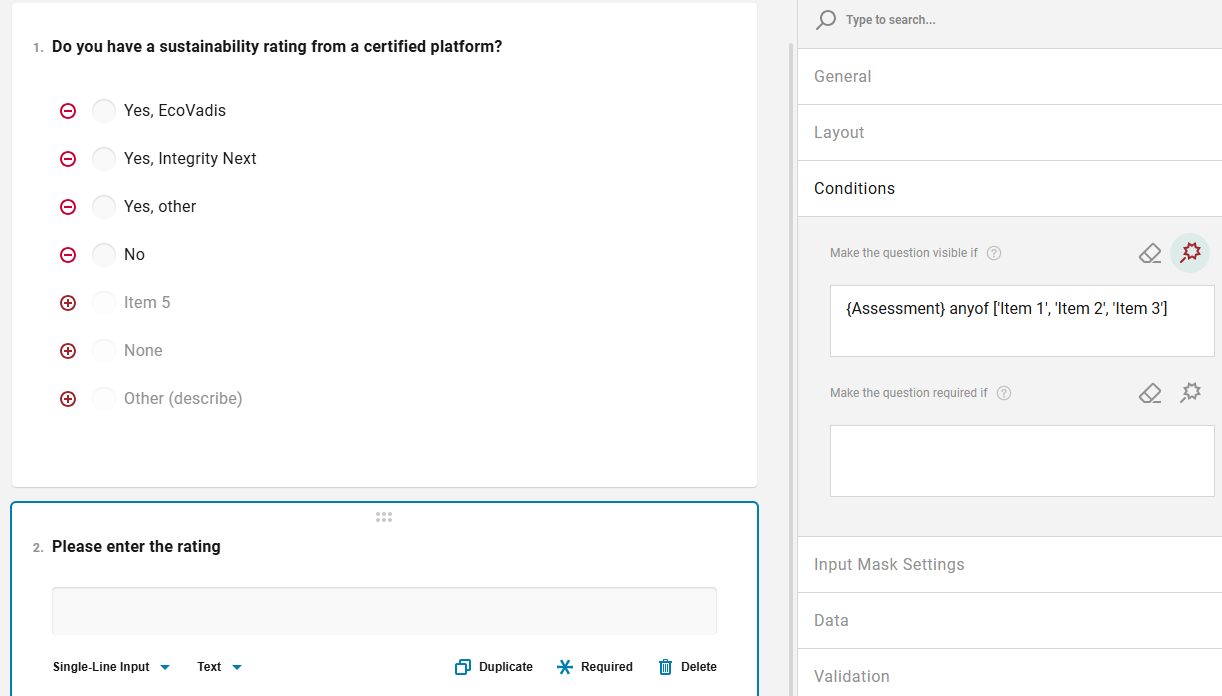Add the 'Other (describe)' option
This screenshot has height=696, width=1222.
click(x=68, y=399)
